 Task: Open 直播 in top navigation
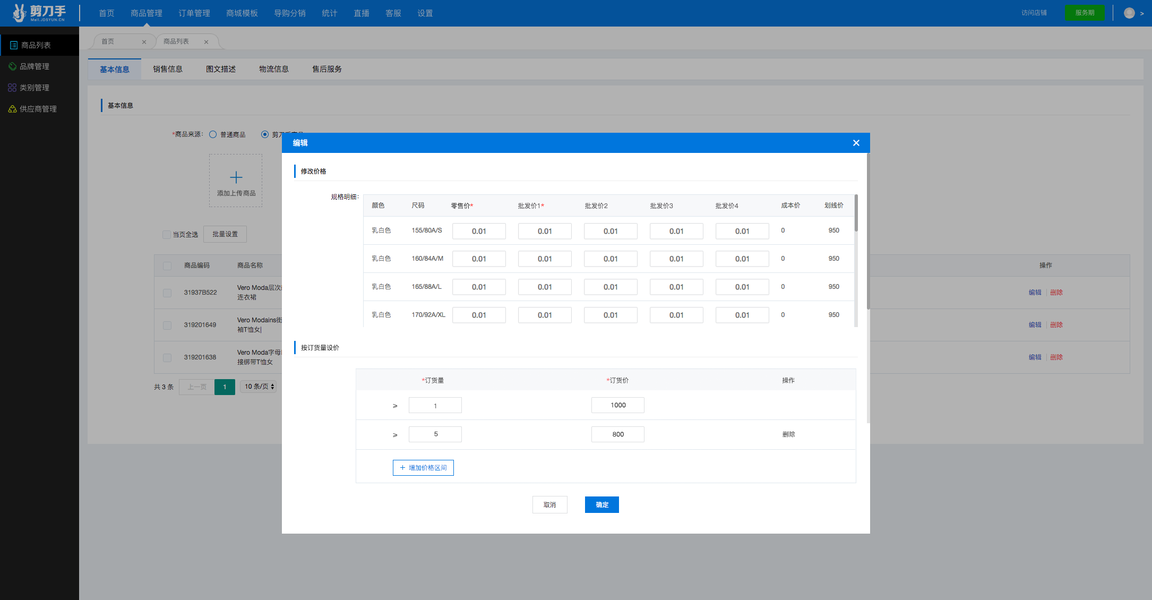(x=361, y=13)
